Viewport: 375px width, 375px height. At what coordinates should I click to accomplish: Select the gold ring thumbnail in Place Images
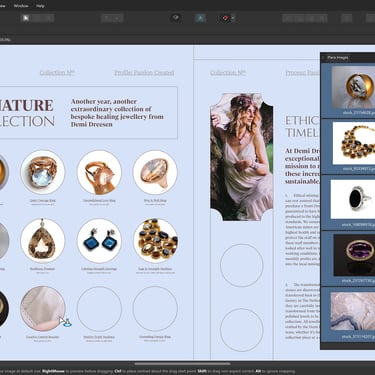point(353,87)
